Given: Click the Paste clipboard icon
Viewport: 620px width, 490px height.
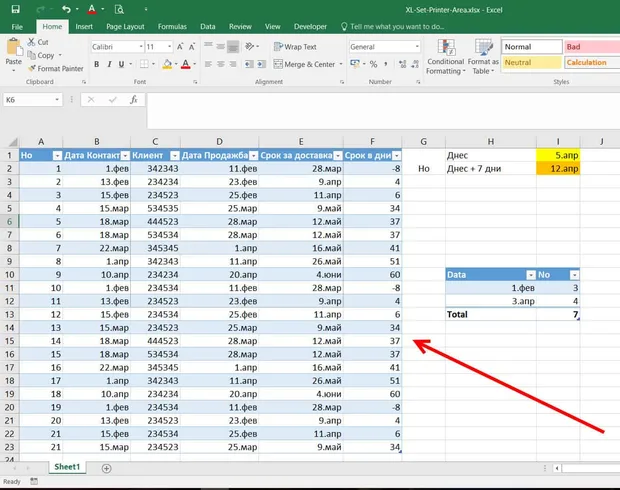Looking at the screenshot, I should tap(14, 47).
